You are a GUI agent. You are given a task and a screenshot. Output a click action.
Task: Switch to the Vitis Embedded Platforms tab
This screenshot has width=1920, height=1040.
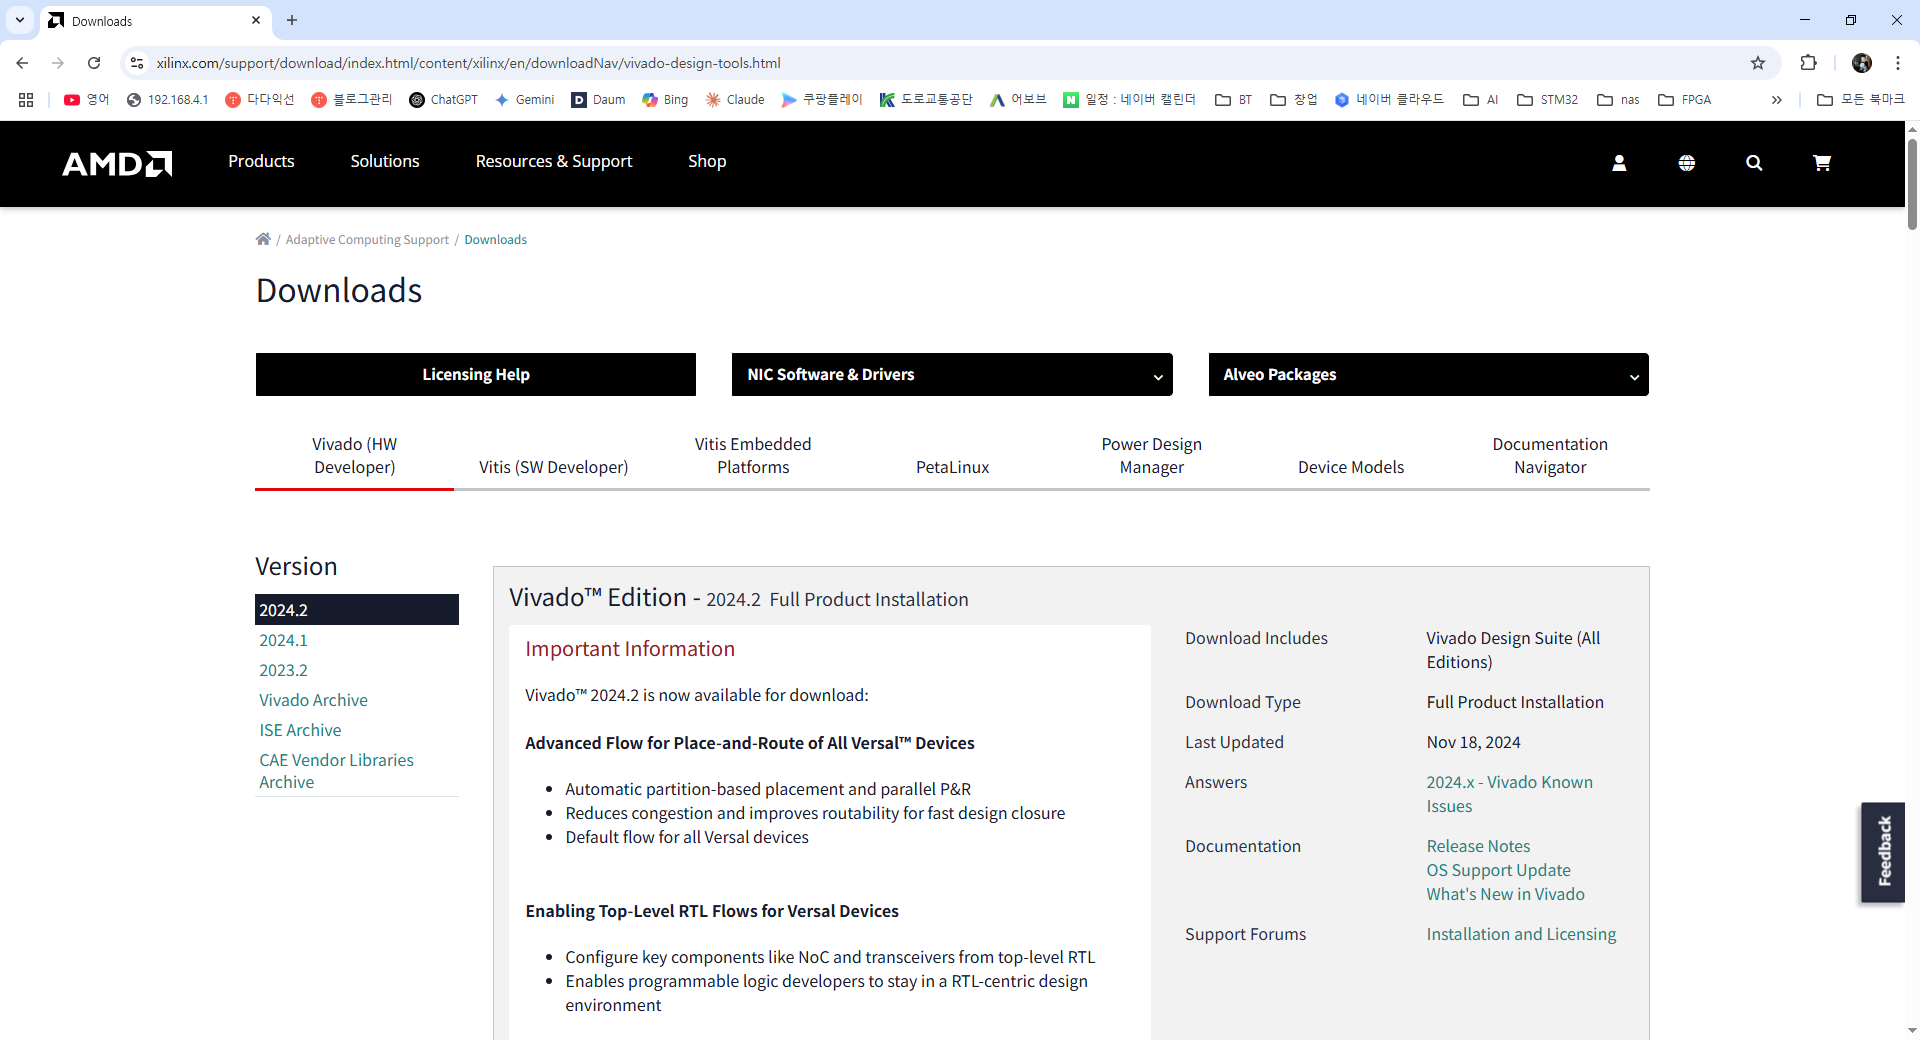[x=753, y=456]
